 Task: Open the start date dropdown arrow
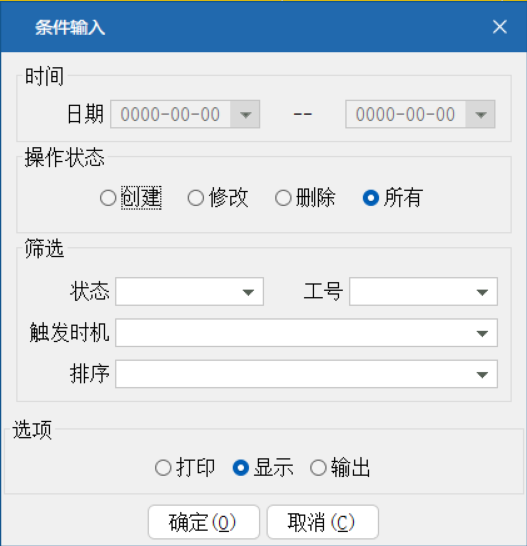245,114
